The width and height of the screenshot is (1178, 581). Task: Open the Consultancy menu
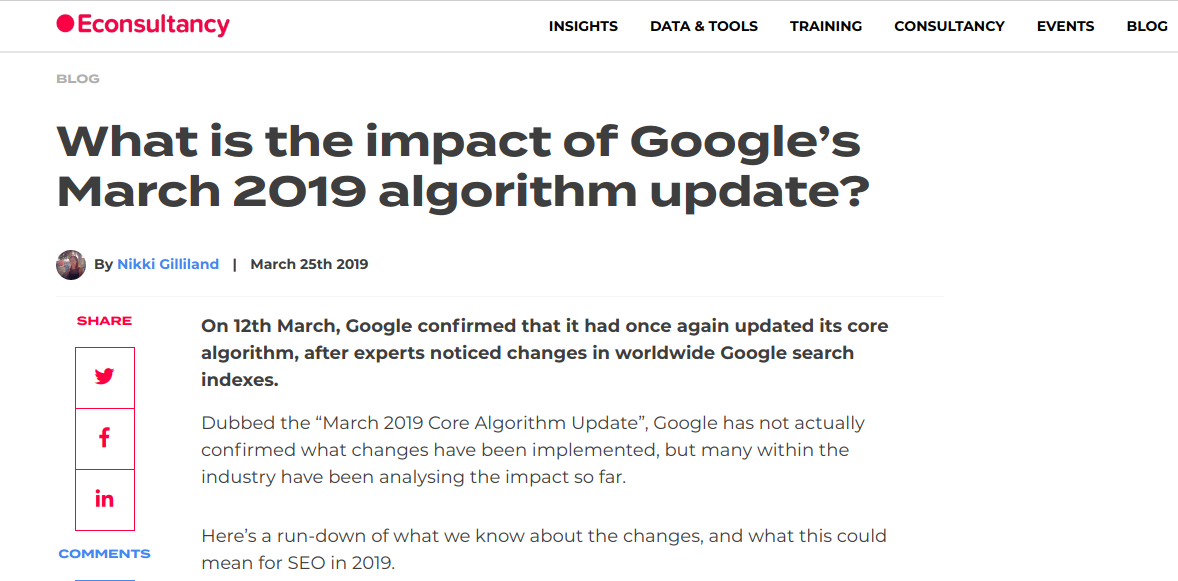click(949, 26)
